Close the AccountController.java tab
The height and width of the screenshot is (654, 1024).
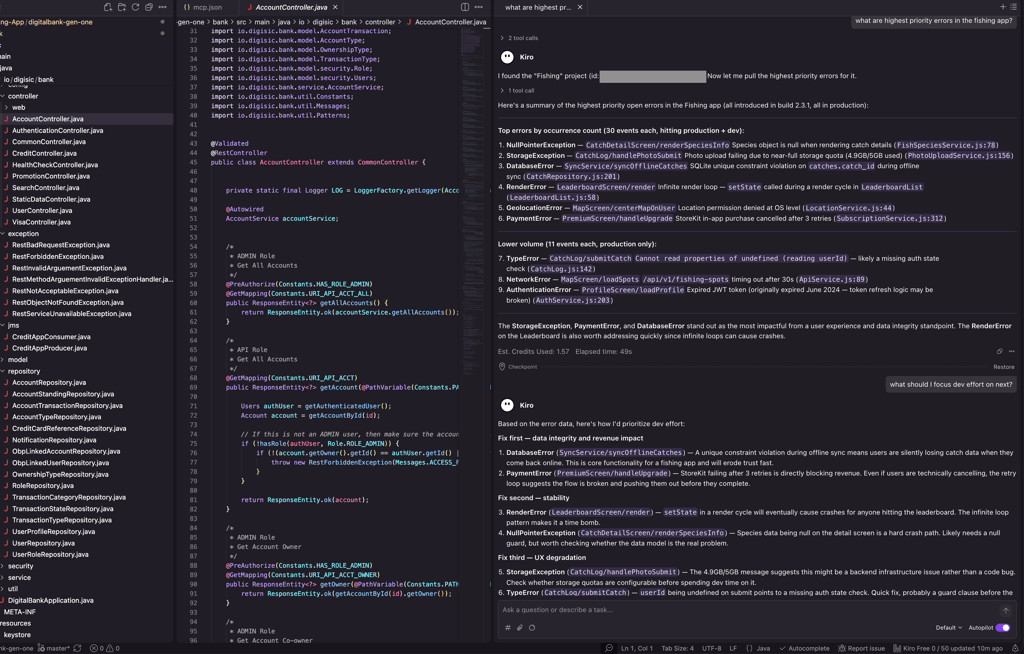335,7
